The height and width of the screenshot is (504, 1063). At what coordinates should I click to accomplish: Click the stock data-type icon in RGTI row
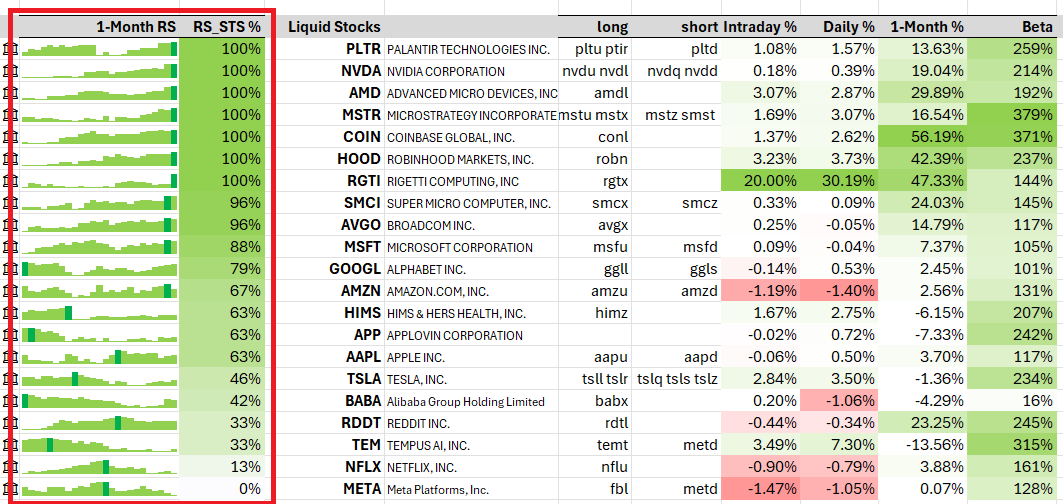tap(10, 181)
